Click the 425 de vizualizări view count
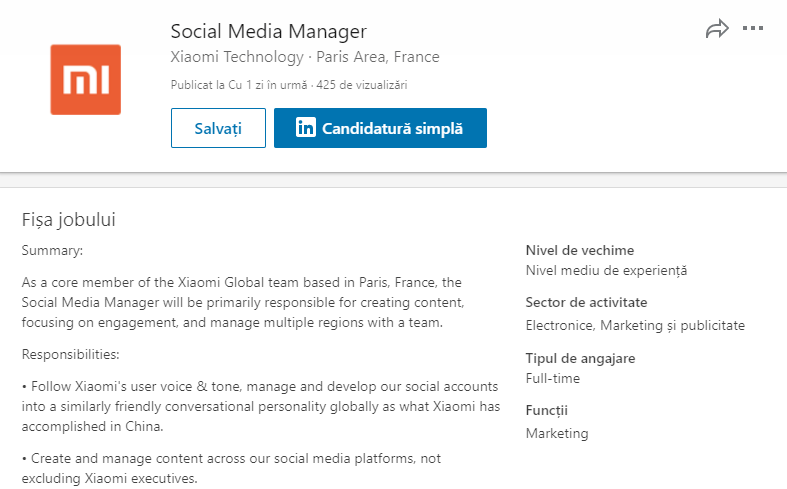 pyautogui.click(x=362, y=85)
